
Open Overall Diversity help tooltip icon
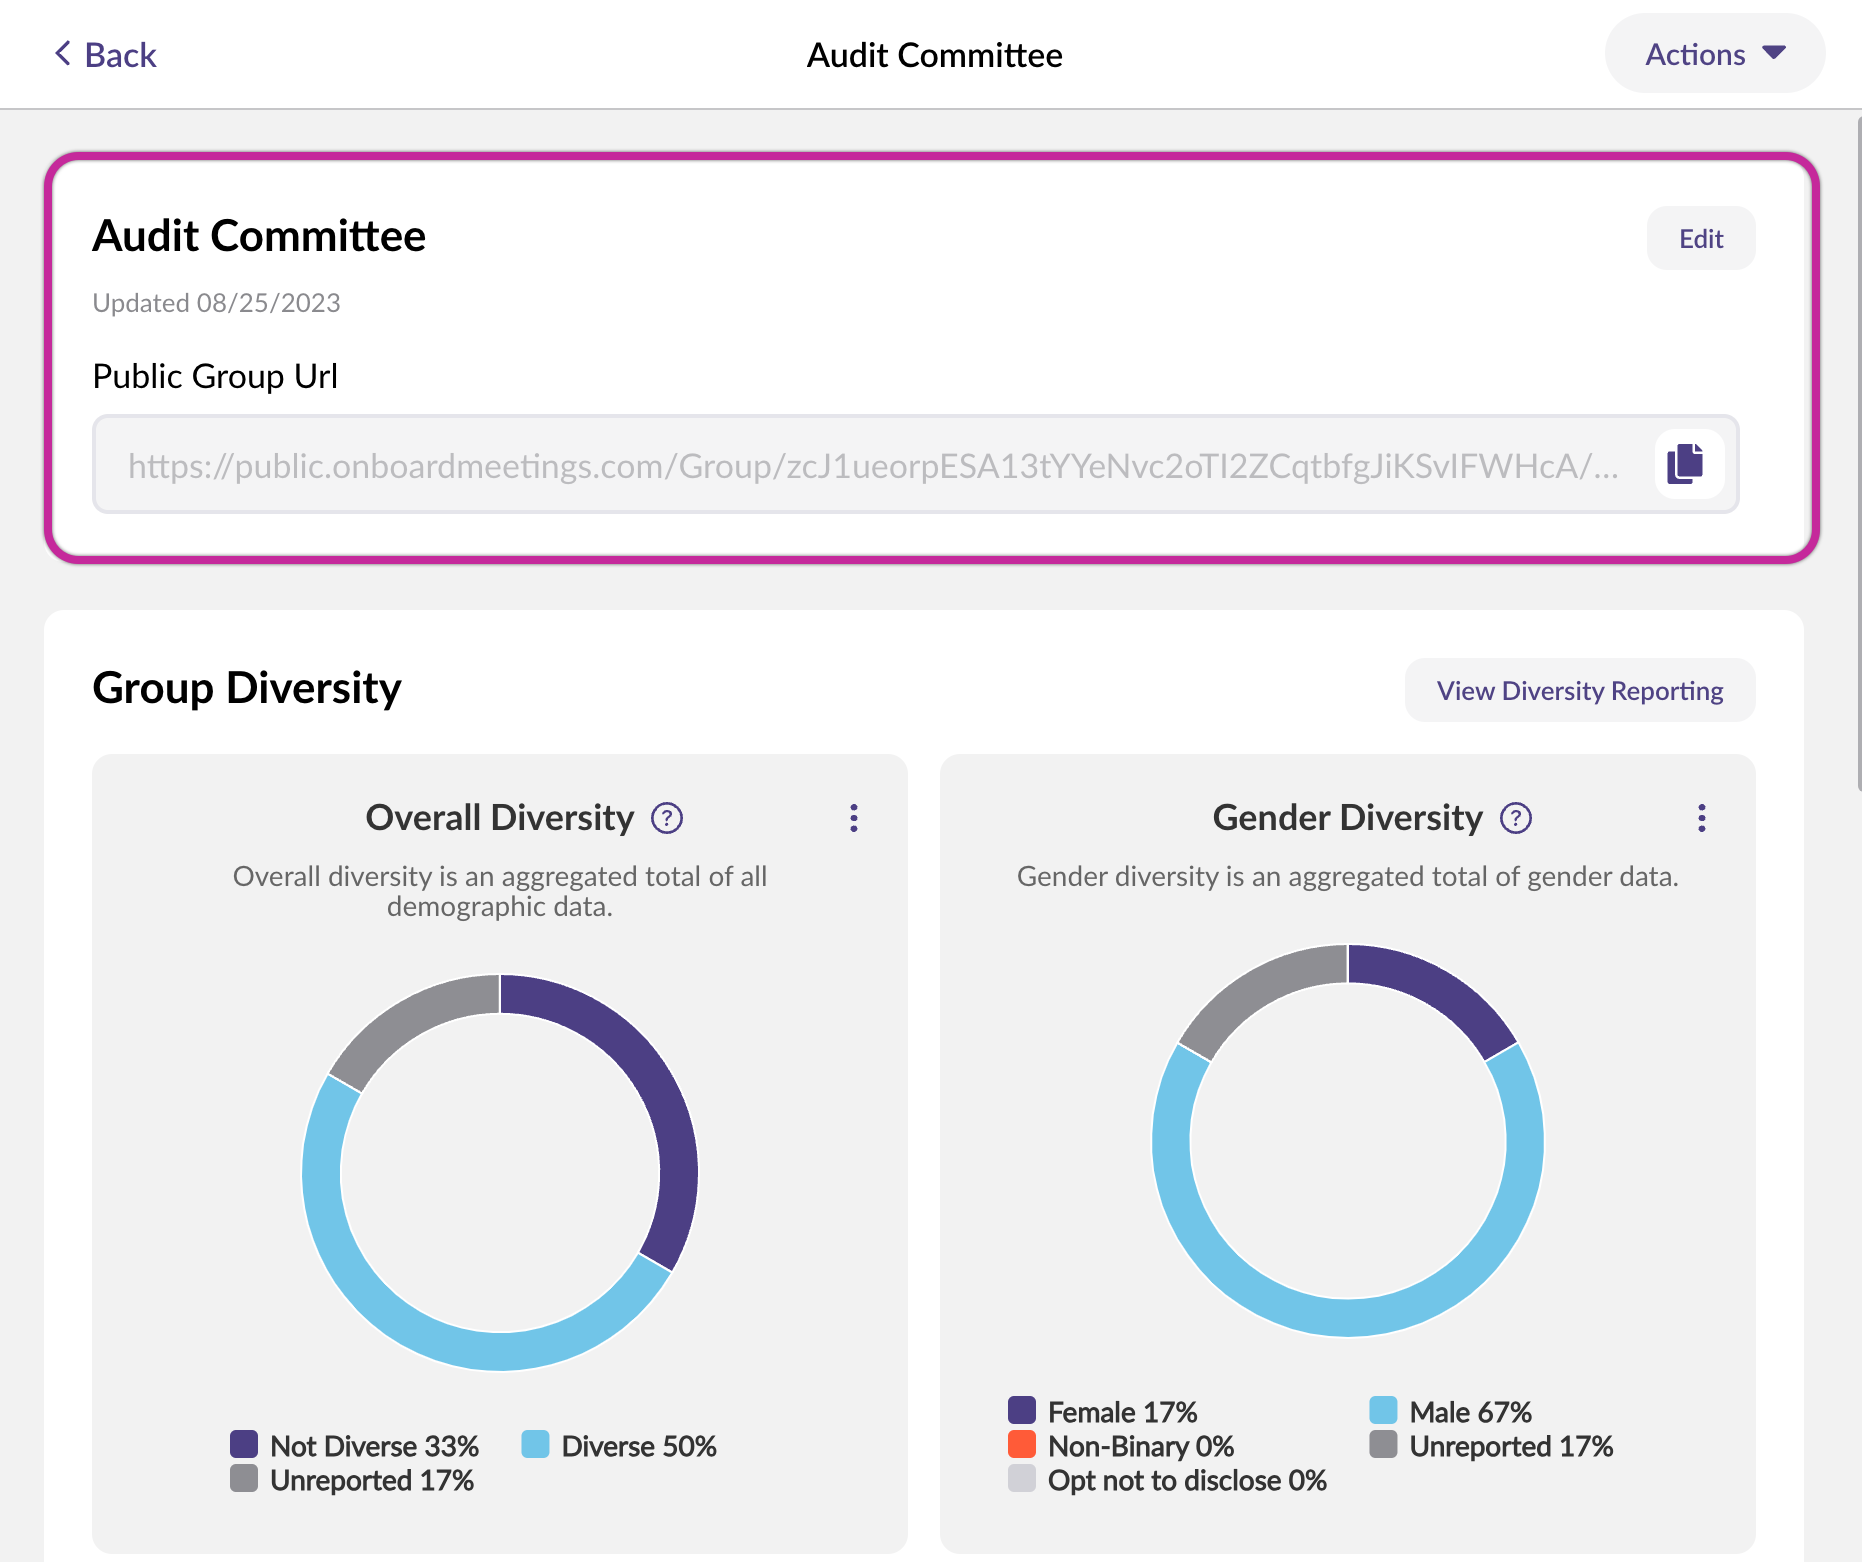point(667,818)
